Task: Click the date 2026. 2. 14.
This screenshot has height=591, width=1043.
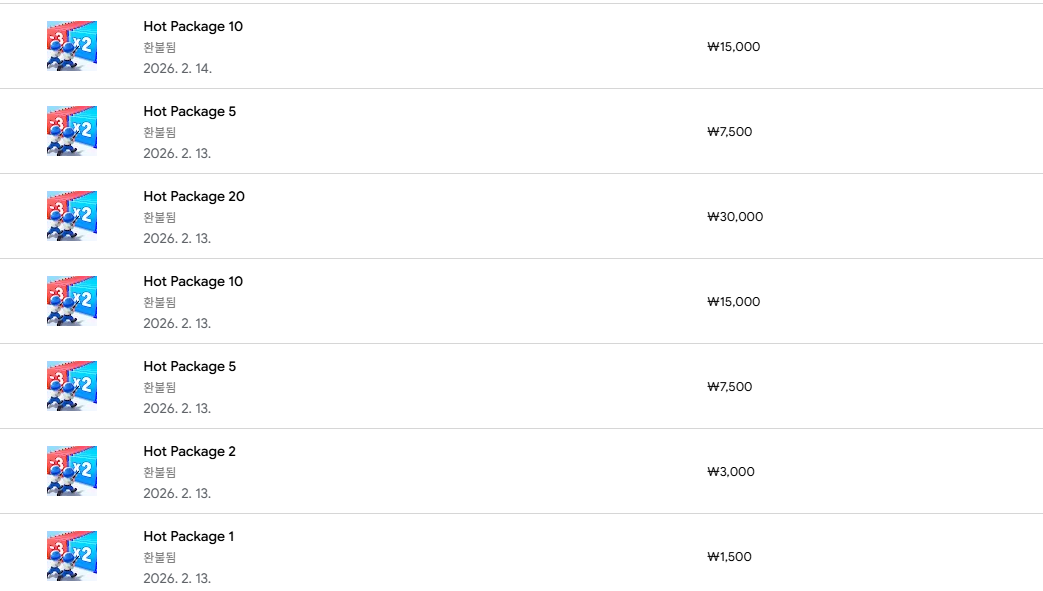Action: (177, 68)
